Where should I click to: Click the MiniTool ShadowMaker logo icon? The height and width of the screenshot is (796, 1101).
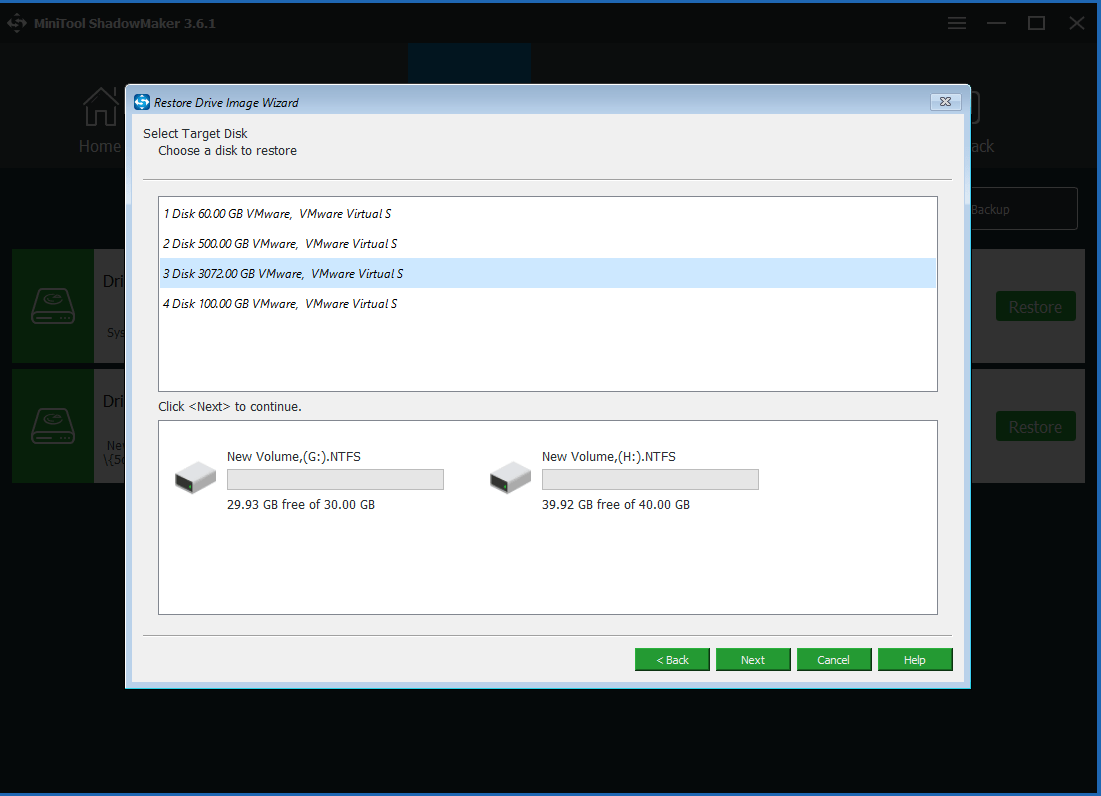(x=17, y=23)
